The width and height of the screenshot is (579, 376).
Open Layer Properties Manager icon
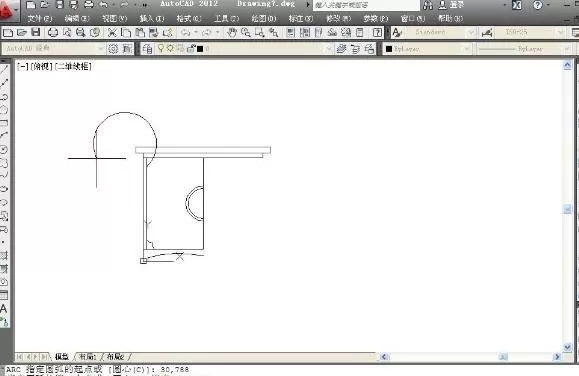(x=147, y=48)
